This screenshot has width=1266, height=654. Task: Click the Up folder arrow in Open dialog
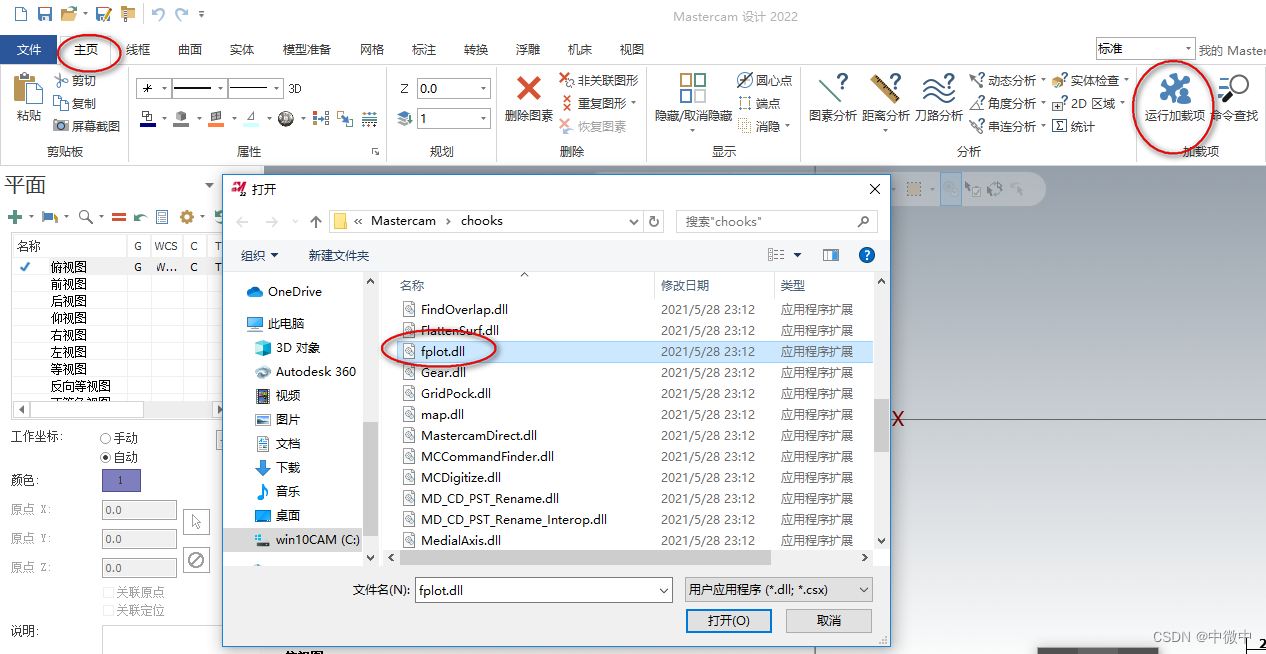[x=316, y=221]
